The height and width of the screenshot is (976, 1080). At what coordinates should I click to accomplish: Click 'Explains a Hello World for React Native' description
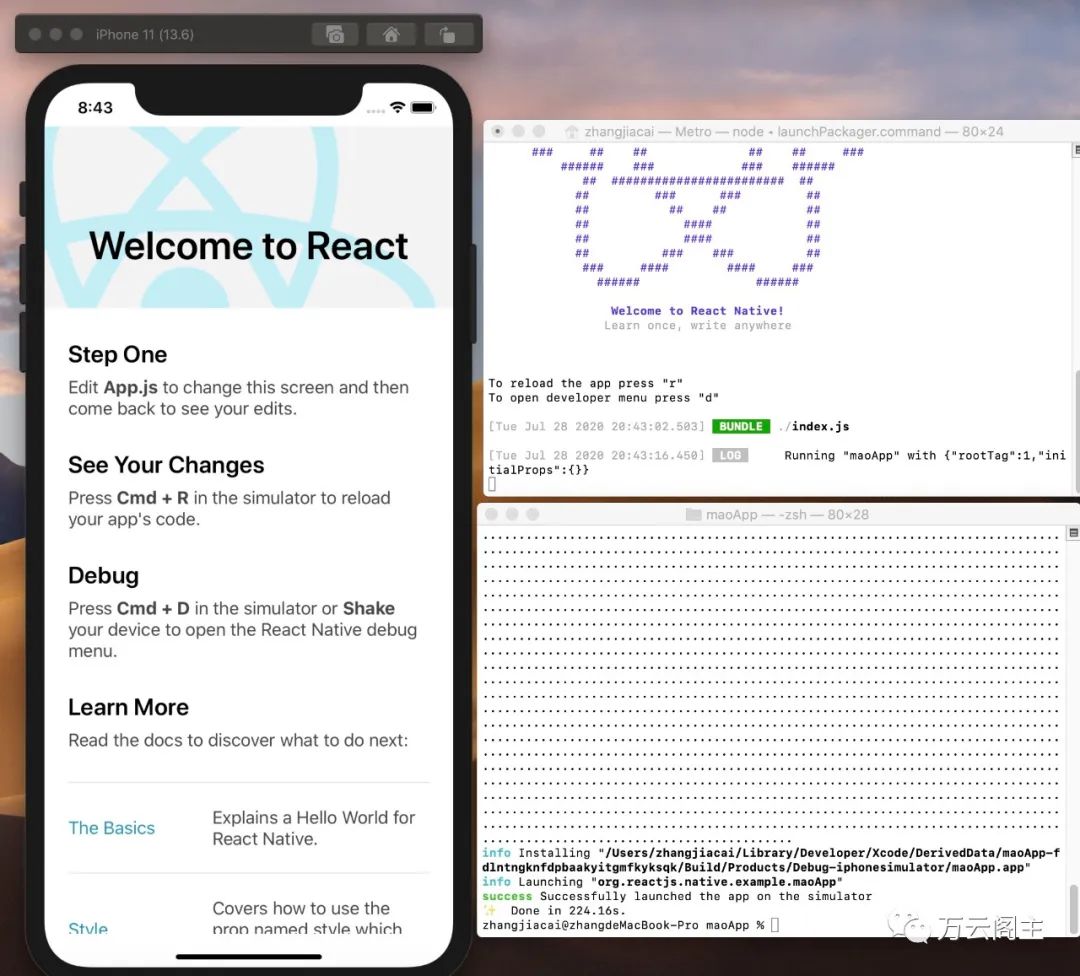click(x=313, y=828)
